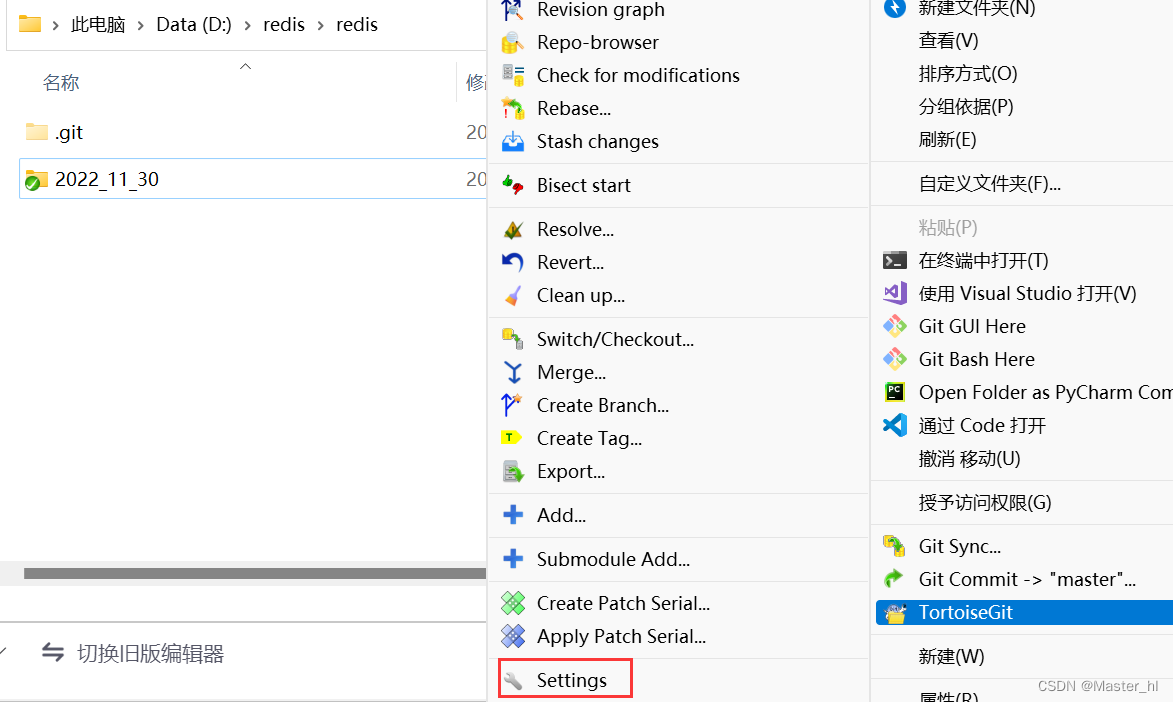Image resolution: width=1173 pixels, height=702 pixels.
Task: Click the Revert arrow icon
Action: (x=512, y=262)
